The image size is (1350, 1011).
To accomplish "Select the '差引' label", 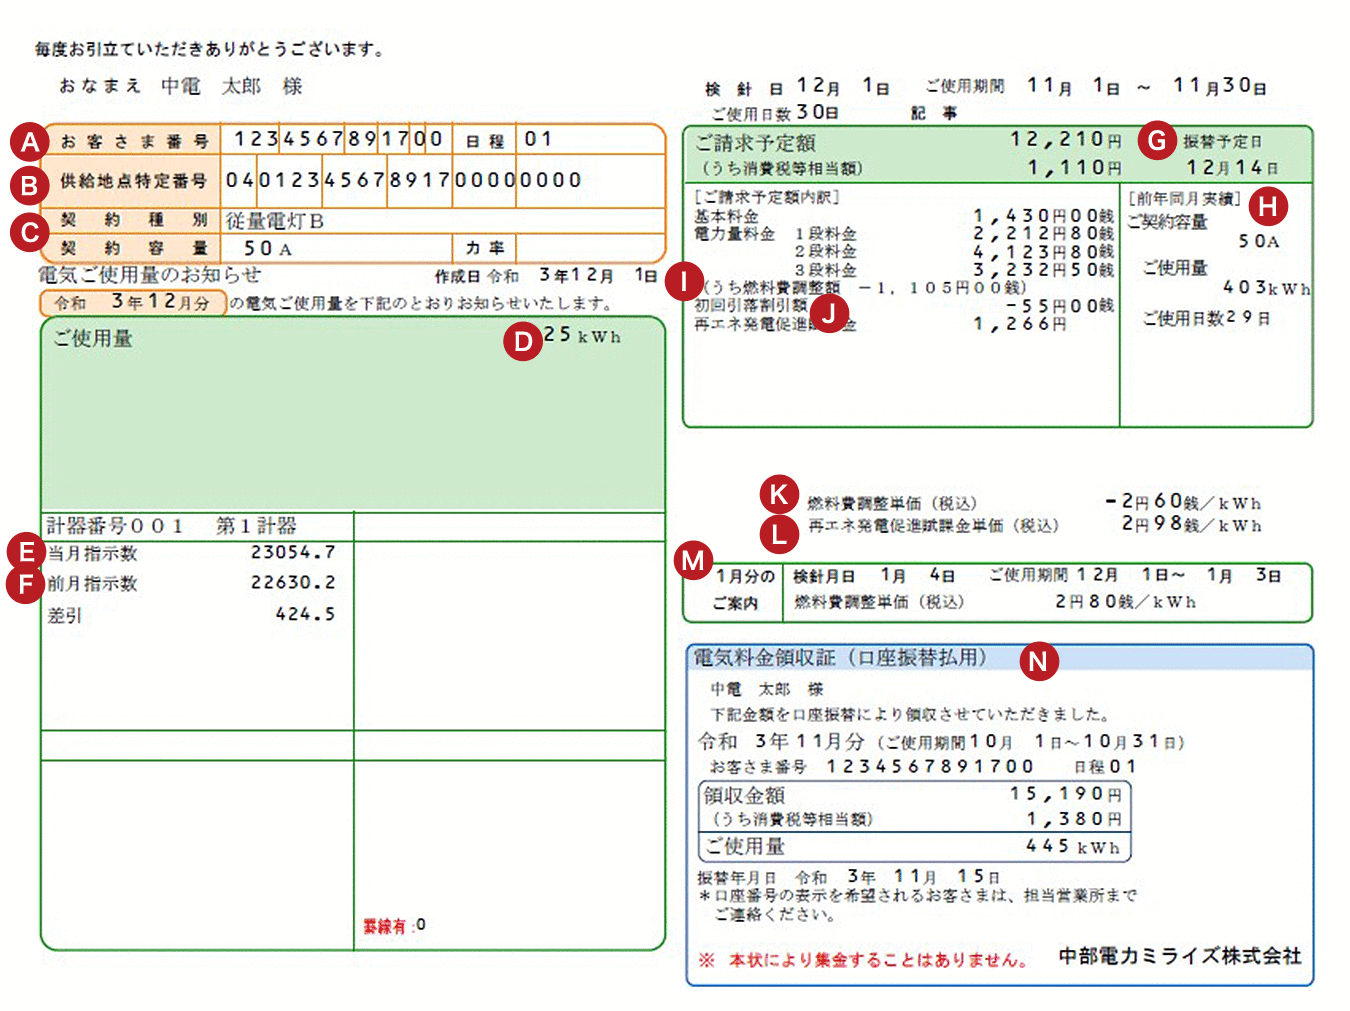I will point(64,615).
